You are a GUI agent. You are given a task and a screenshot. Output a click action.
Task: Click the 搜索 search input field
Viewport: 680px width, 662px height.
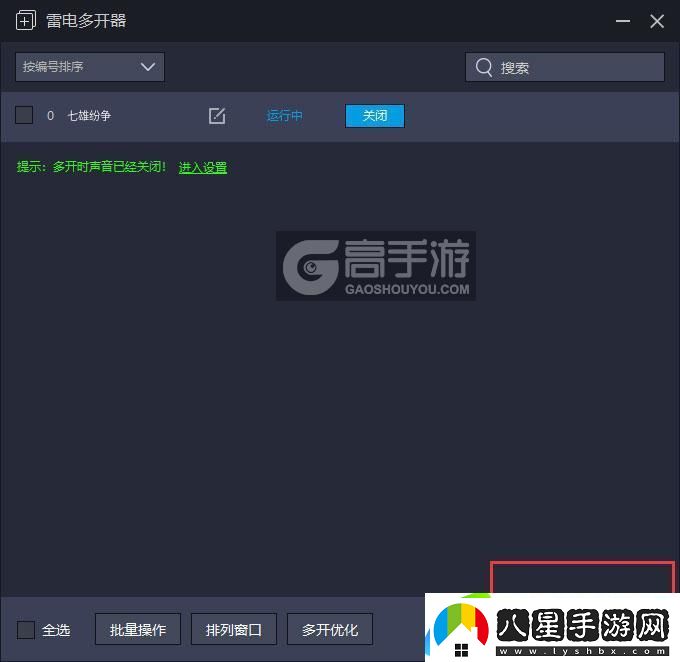coord(565,67)
